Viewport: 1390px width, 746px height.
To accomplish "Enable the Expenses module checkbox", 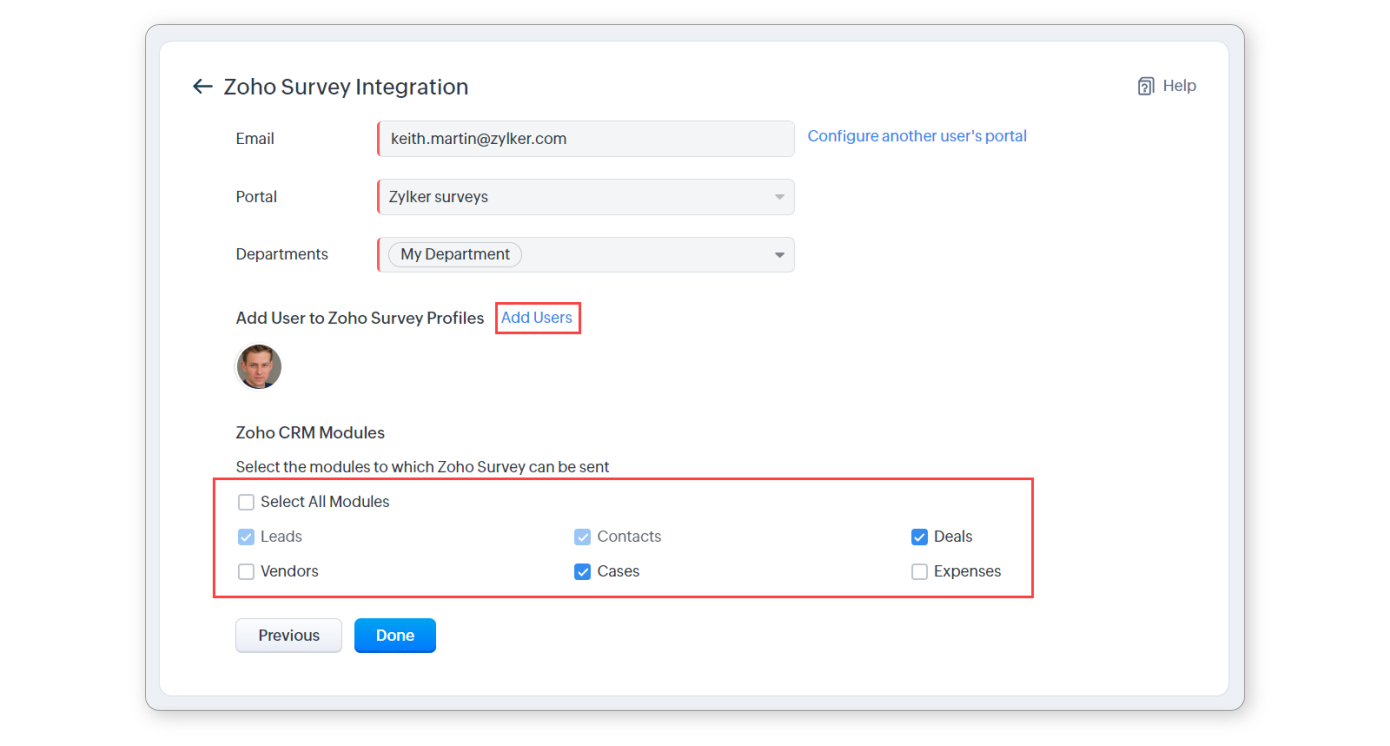I will coord(919,572).
